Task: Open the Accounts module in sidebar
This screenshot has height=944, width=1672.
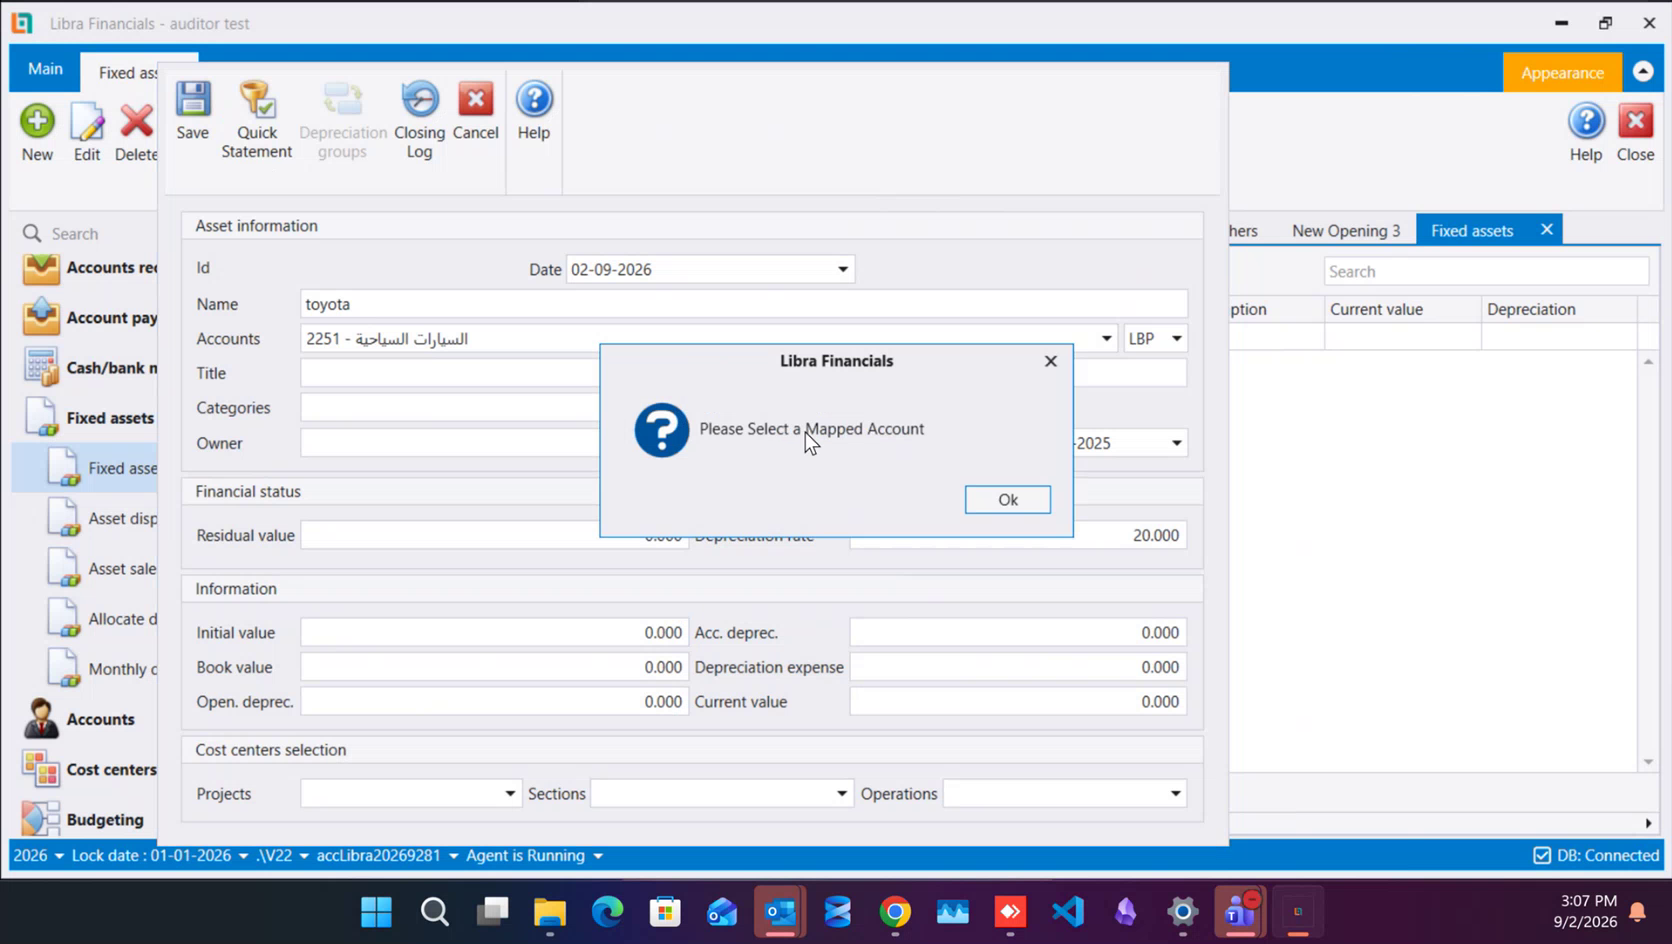Action: 80,719
